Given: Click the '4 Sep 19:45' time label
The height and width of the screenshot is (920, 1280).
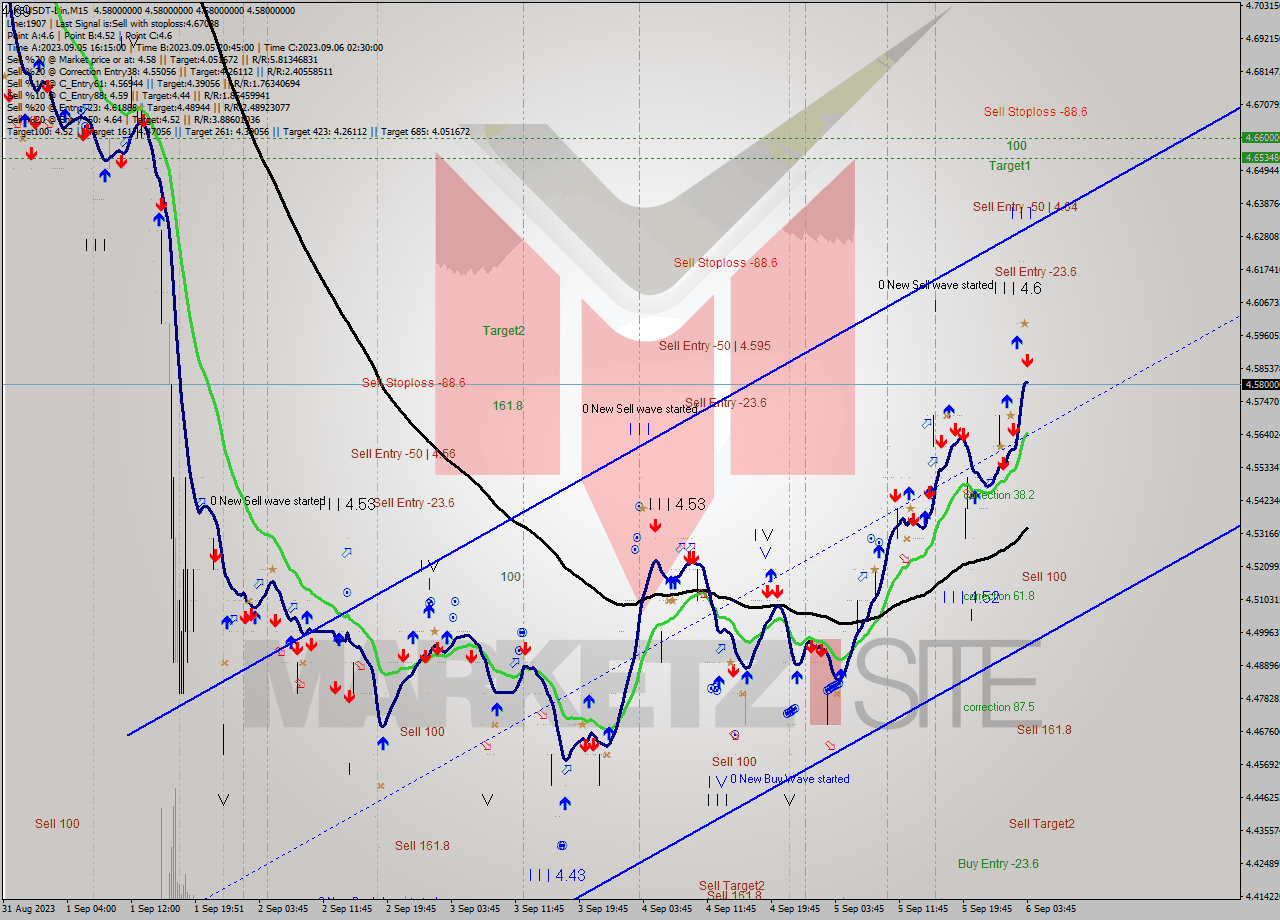Looking at the screenshot, I should coord(794,909).
